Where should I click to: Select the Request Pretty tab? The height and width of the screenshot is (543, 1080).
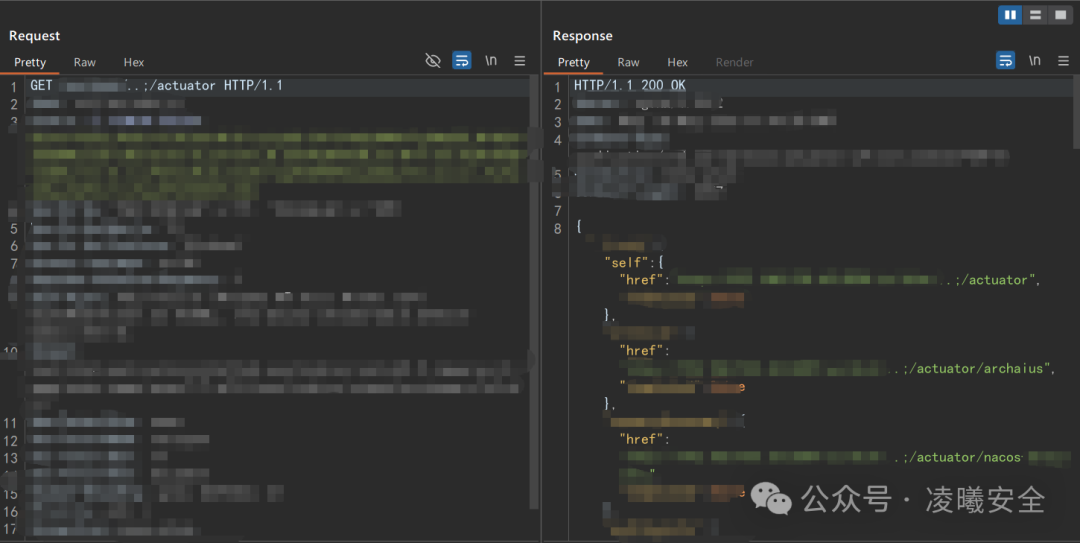pyautogui.click(x=30, y=62)
